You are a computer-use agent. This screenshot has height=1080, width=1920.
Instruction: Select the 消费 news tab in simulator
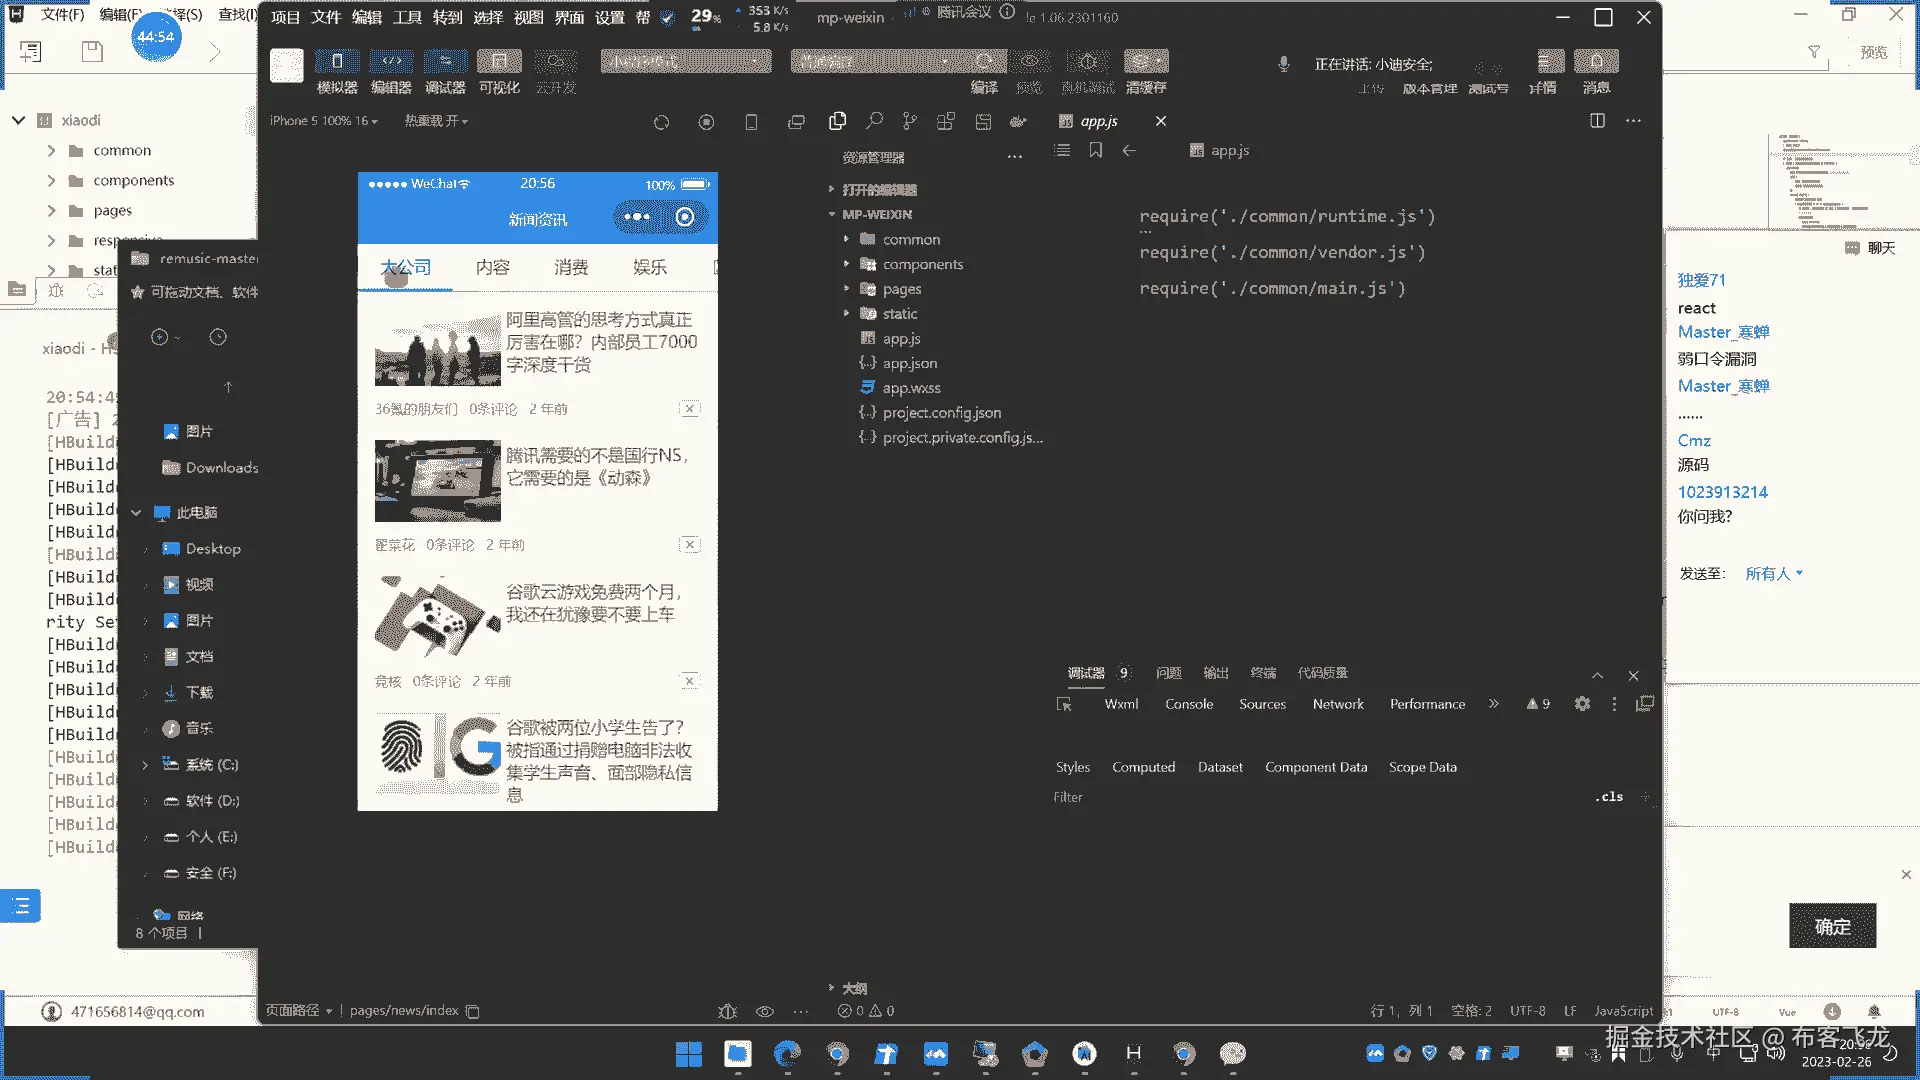571,267
